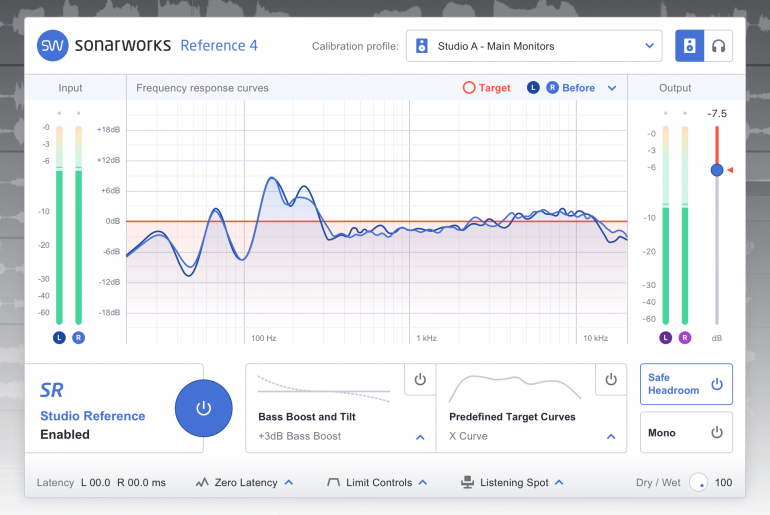Click the Limit Controls curve icon
Screen dimensions: 770x515
tap(333, 483)
